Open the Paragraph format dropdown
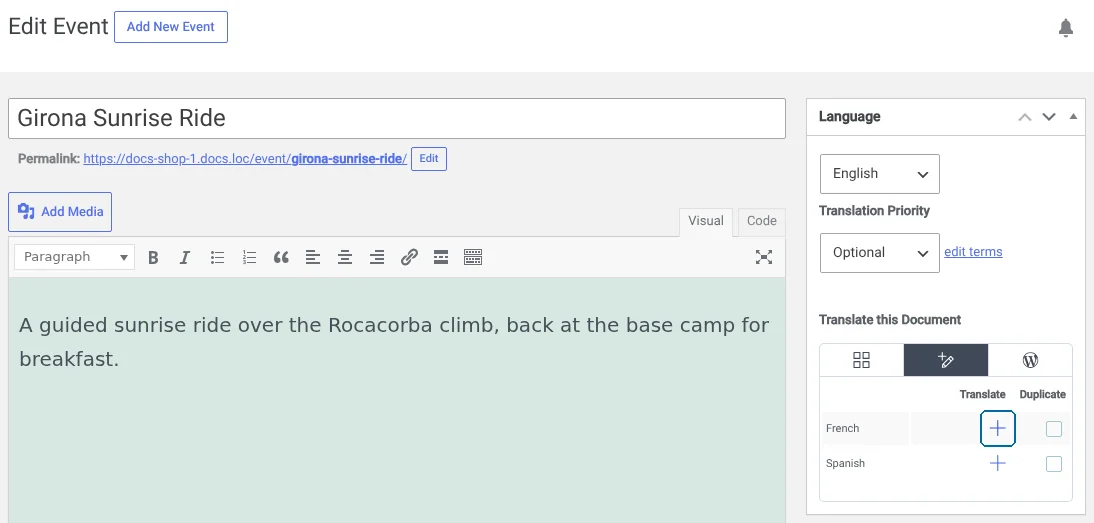Viewport: 1094px width, 523px height. point(75,257)
